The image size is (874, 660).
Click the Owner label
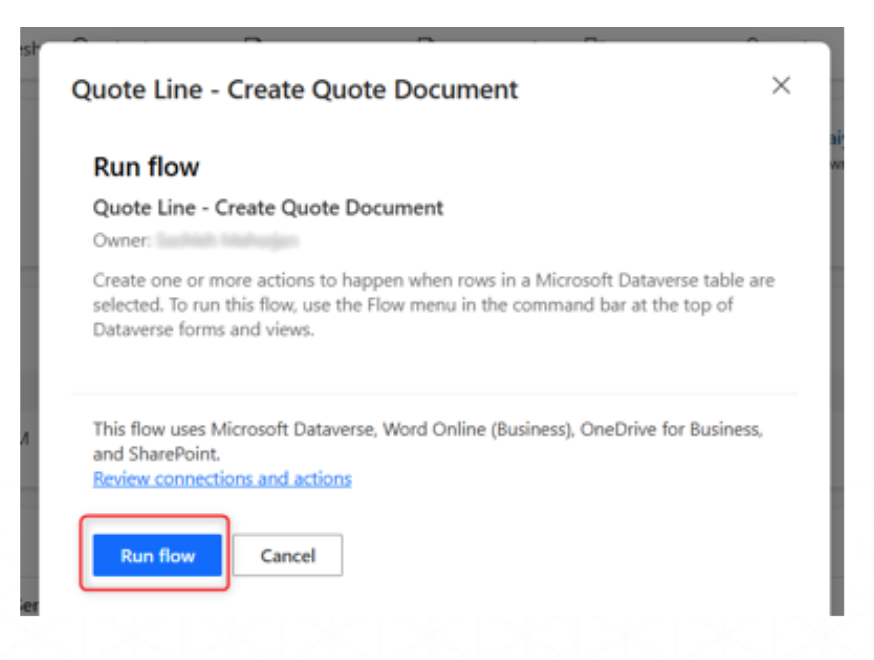pyautogui.click(x=120, y=241)
